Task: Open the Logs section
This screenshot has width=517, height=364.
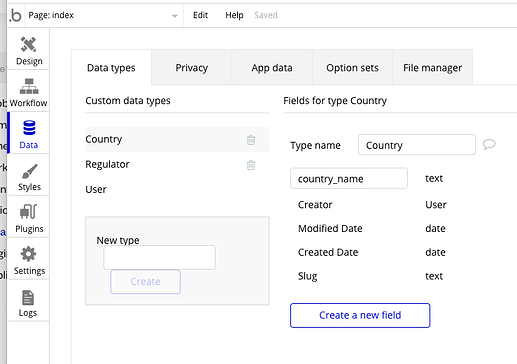Action: coord(29,303)
